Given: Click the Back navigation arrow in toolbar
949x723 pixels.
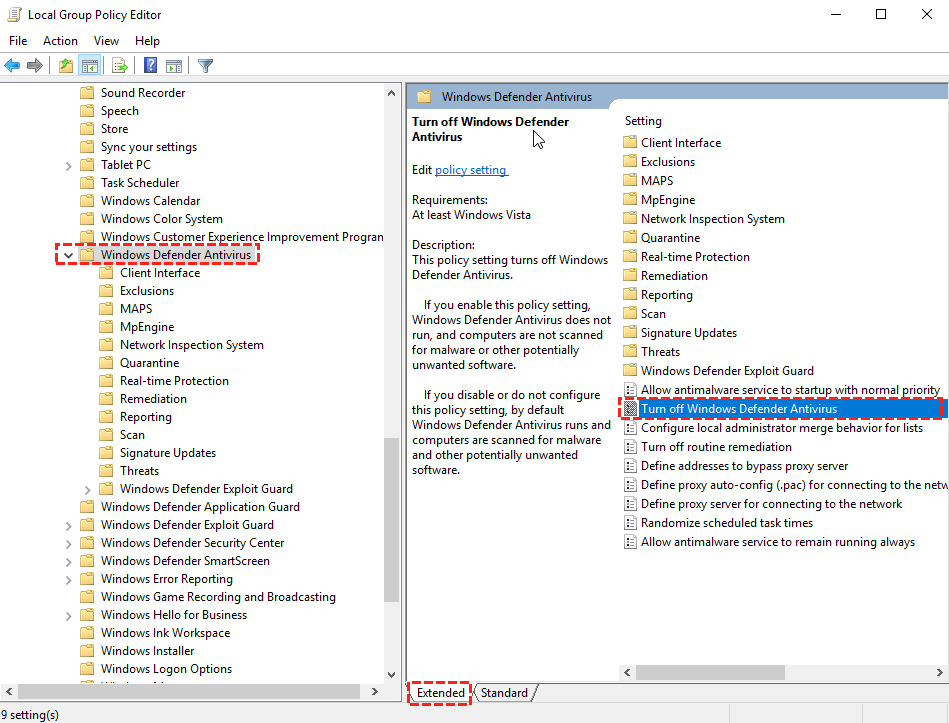Looking at the screenshot, I should click(x=12, y=65).
